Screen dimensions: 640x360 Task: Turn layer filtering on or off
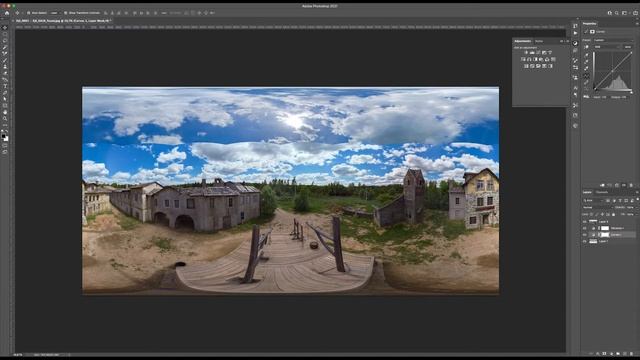point(638,199)
